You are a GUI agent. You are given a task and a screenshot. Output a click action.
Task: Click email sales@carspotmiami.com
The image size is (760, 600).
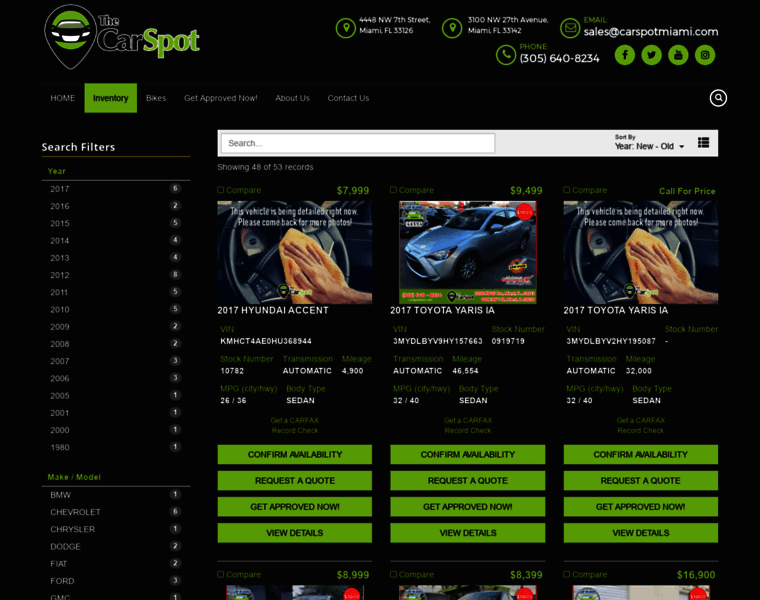tap(650, 32)
